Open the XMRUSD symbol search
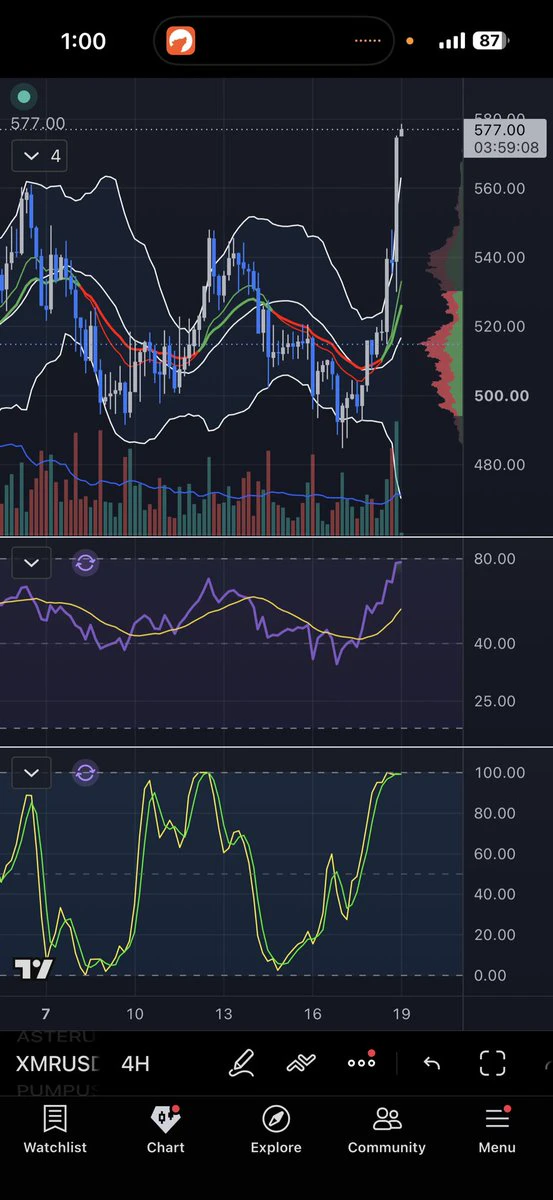Viewport: 553px width, 1200px height. 58,1063
